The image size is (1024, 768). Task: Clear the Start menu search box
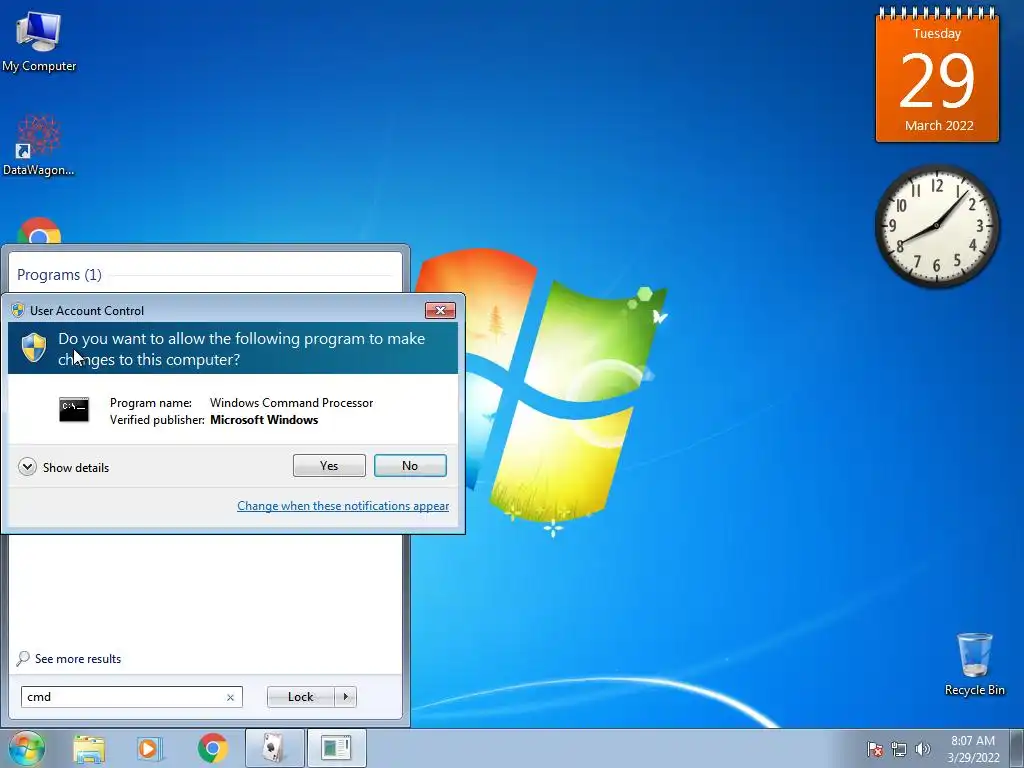[x=231, y=697]
